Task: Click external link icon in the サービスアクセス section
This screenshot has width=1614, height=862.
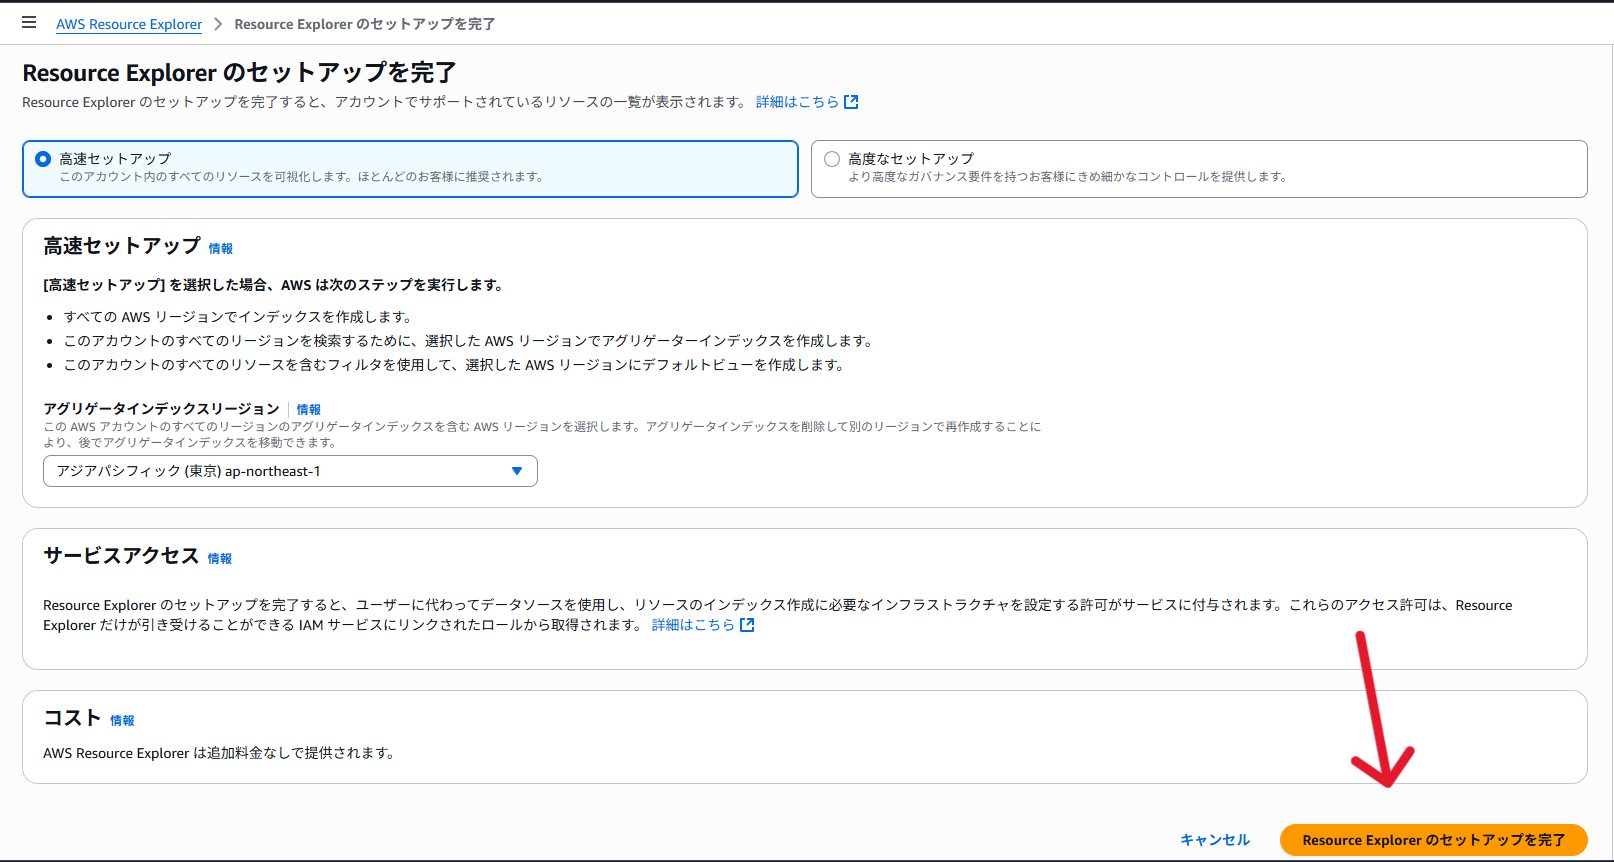Action: tap(747, 625)
